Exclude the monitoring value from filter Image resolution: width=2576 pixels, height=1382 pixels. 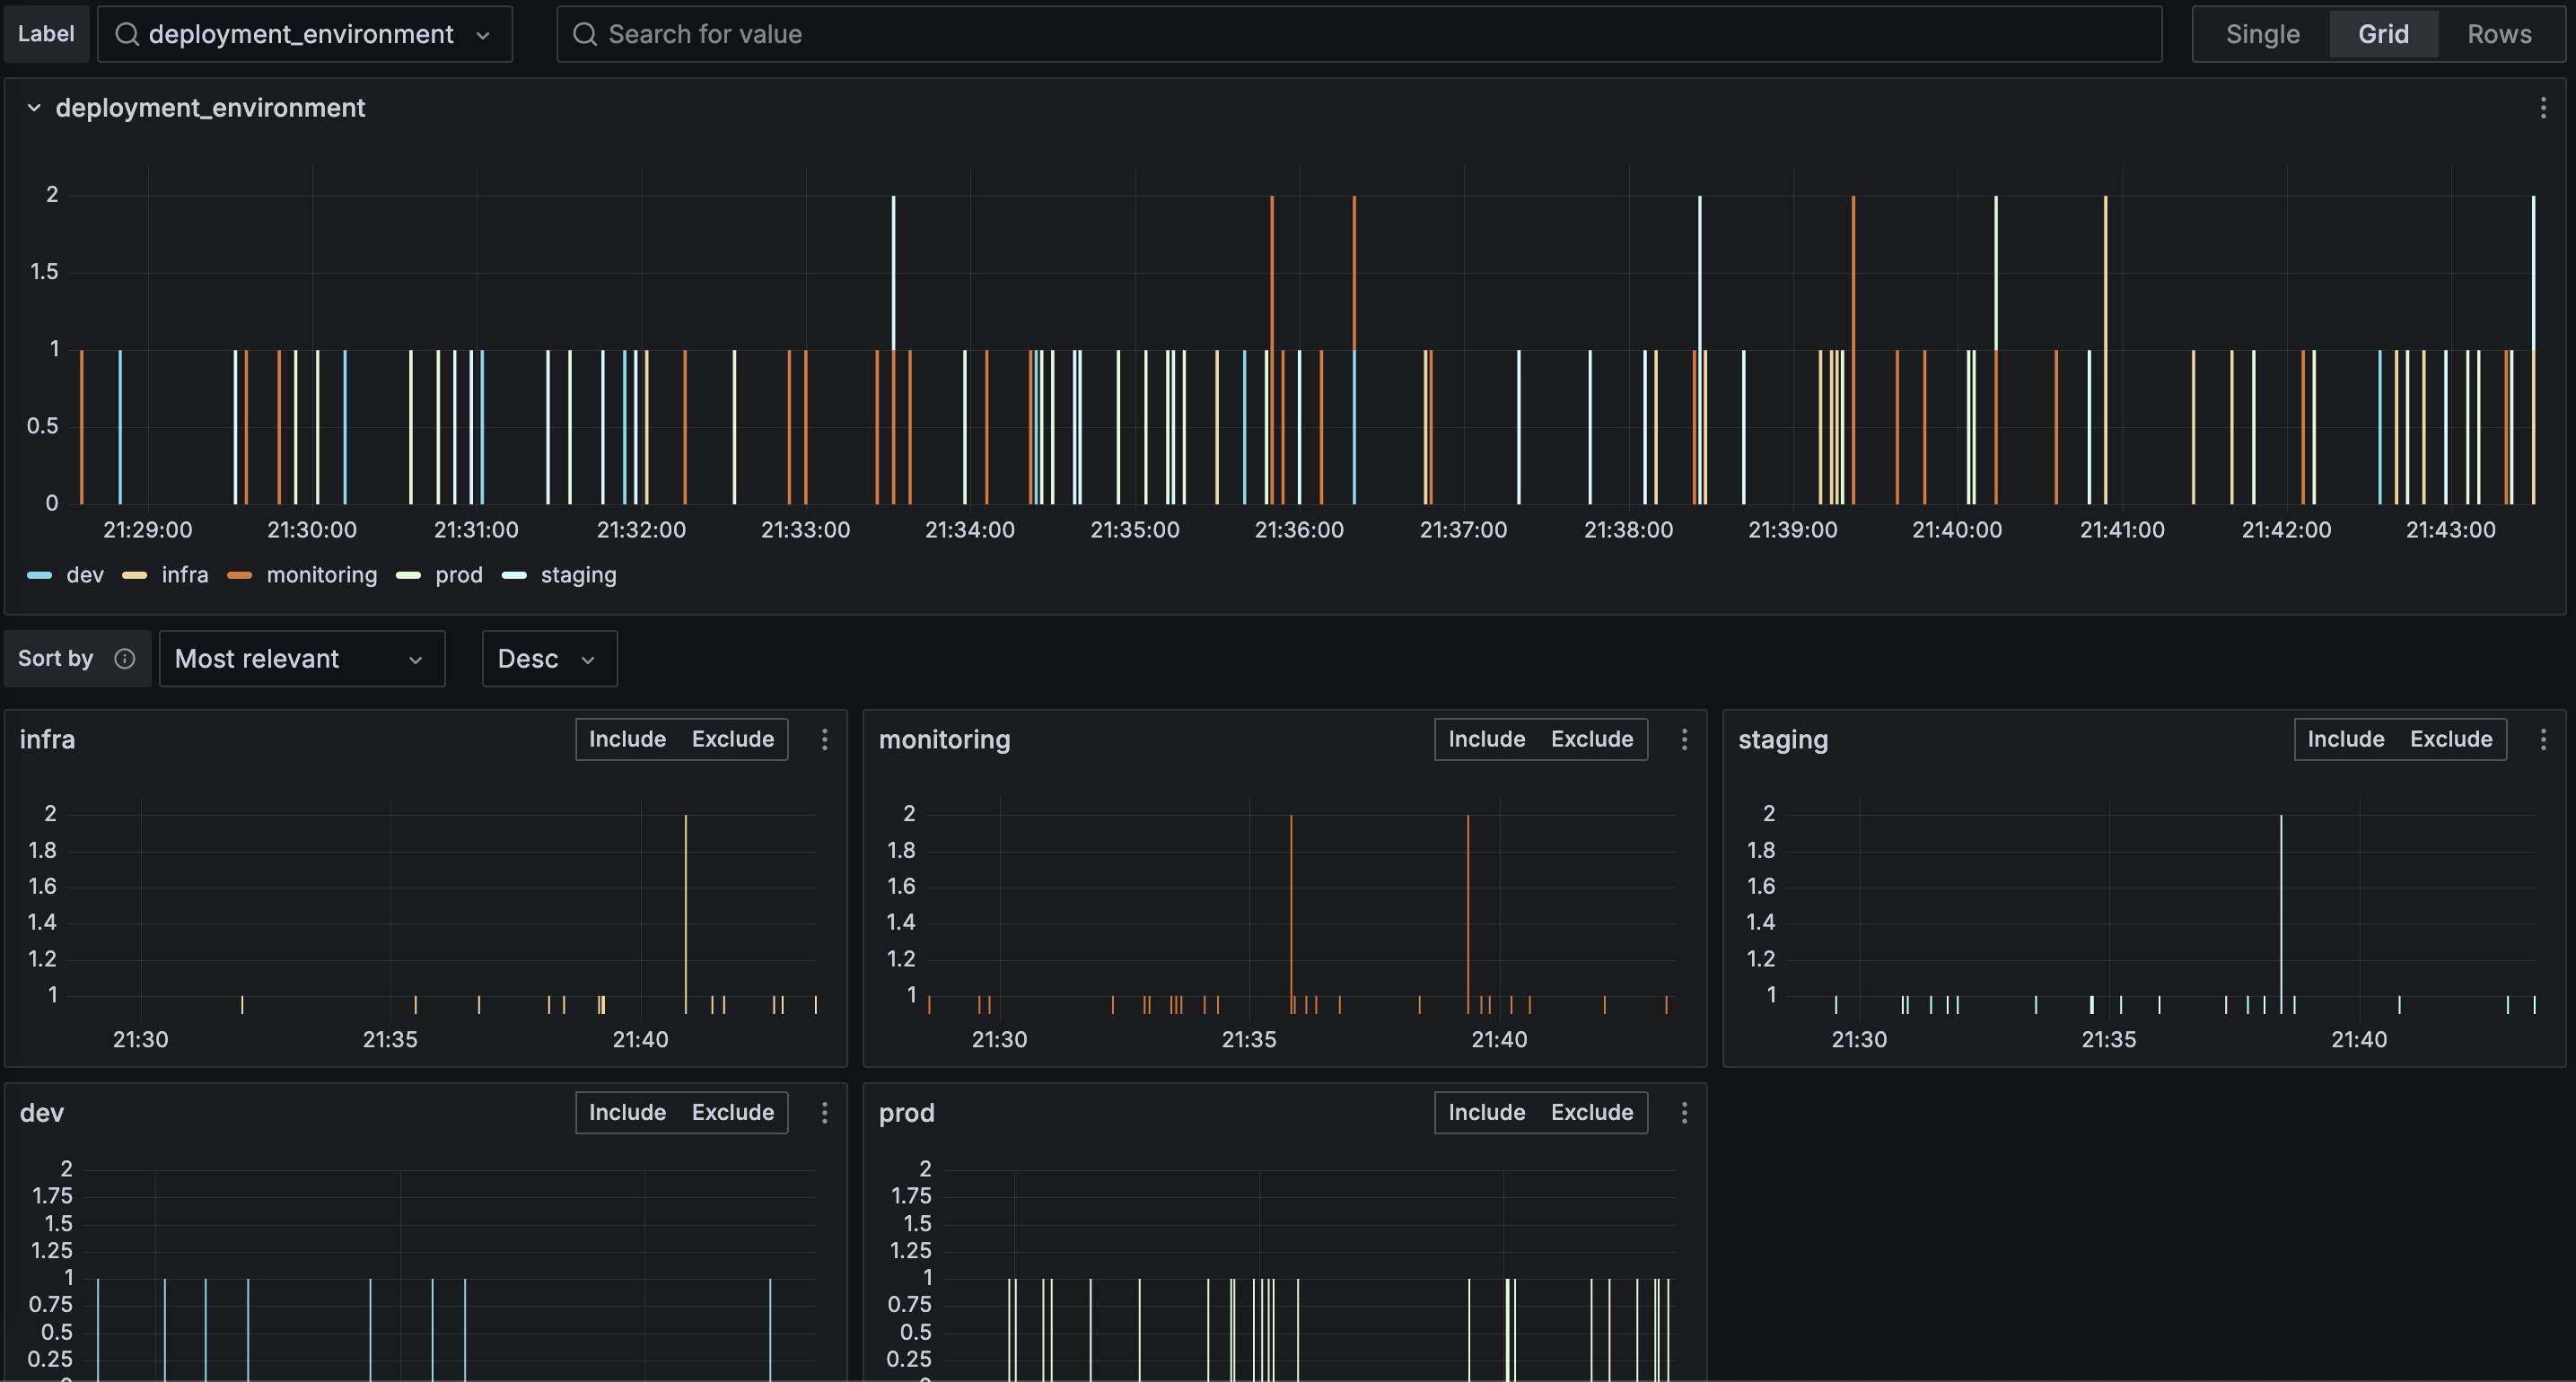1591,739
